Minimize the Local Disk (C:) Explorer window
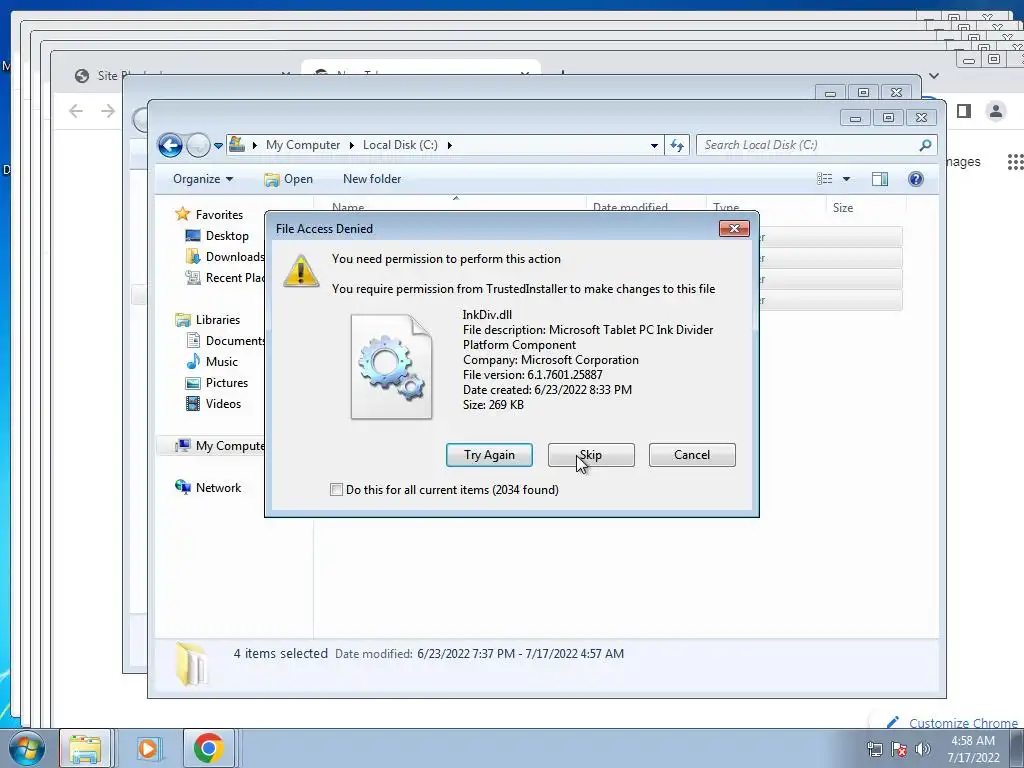The image size is (1024, 768). point(856,118)
